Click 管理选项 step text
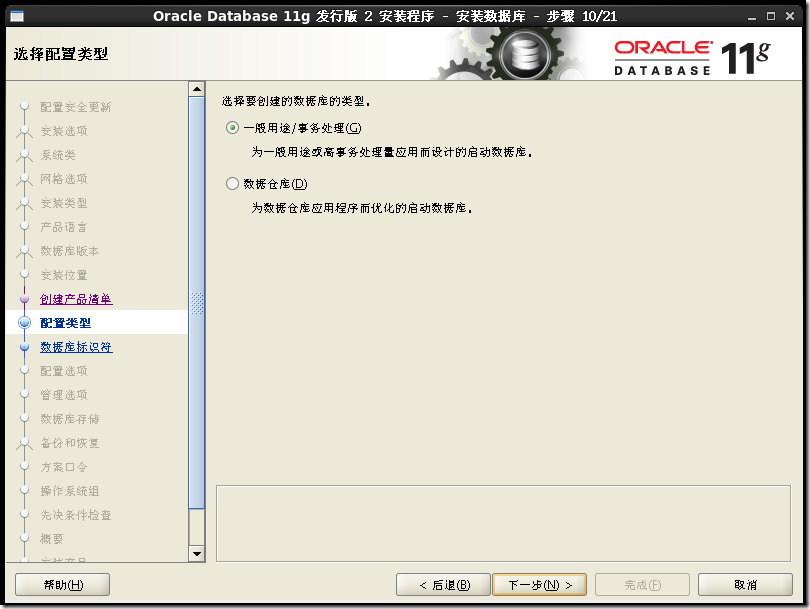Screen dimensions: 810x609 (x=64, y=395)
